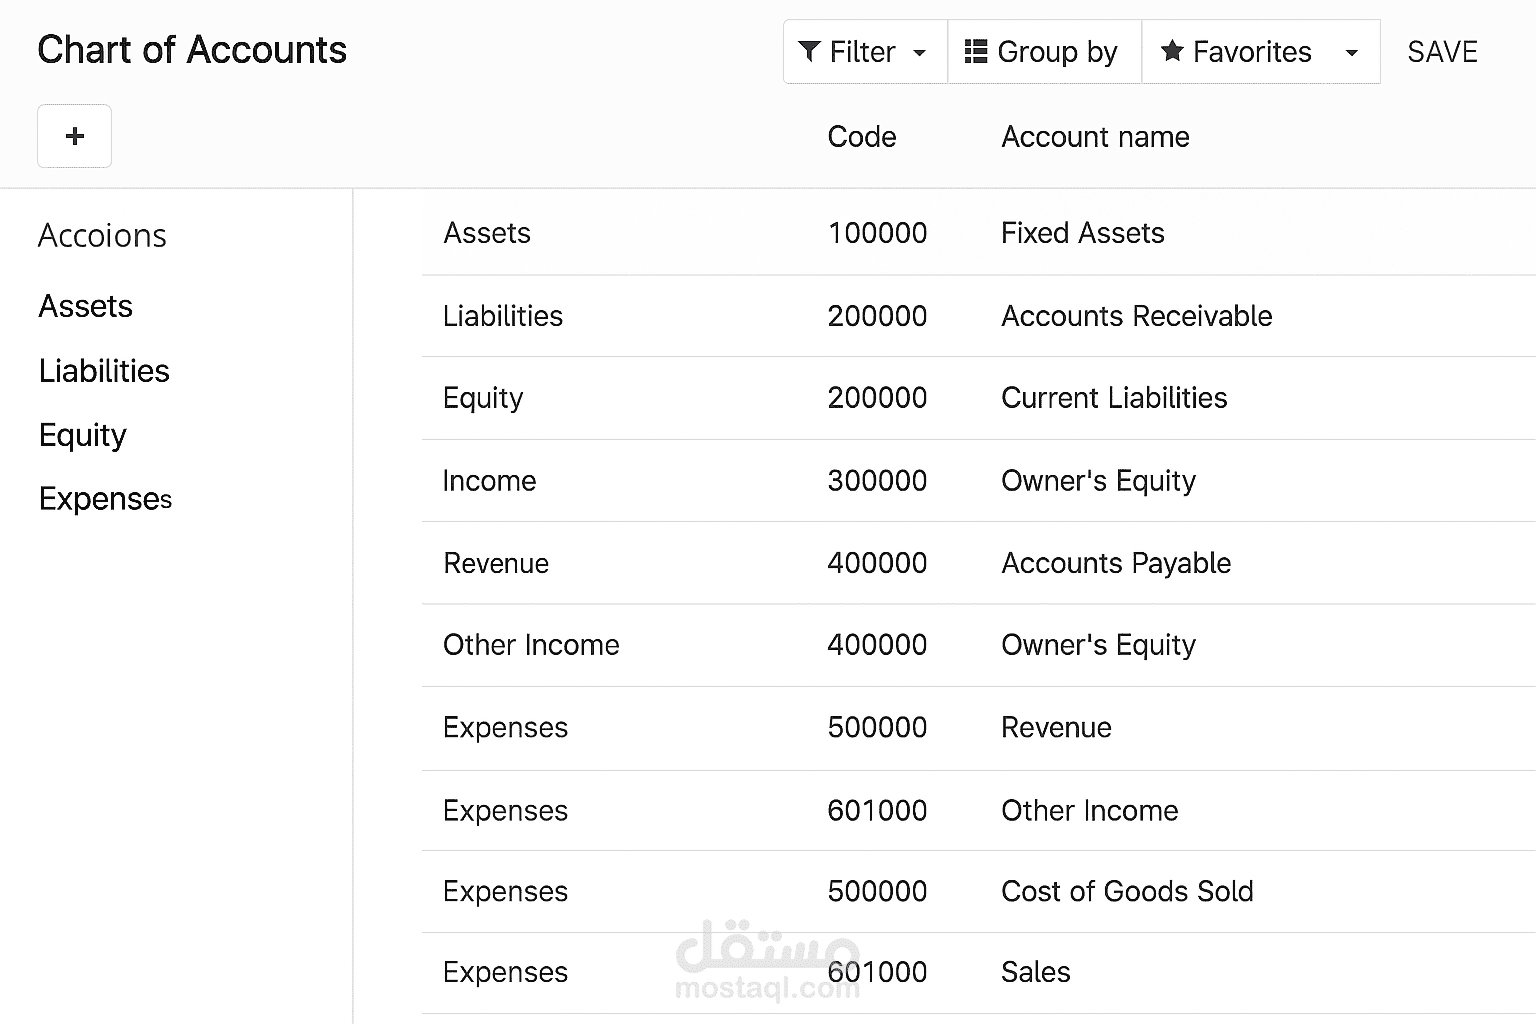Click Revenue type in Accounts Payable row

[496, 563]
